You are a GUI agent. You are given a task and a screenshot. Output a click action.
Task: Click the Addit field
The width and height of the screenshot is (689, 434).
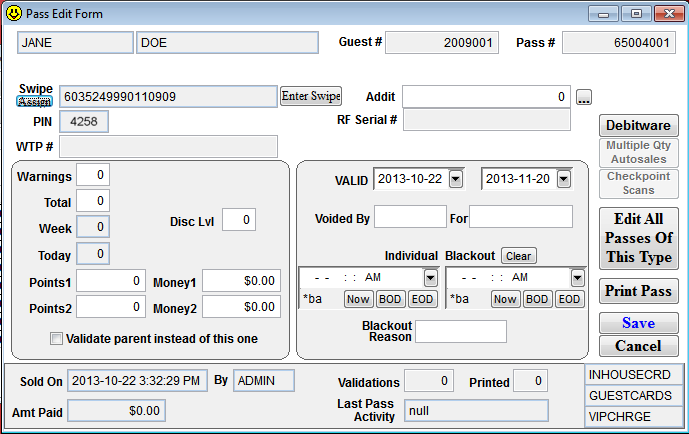486,97
